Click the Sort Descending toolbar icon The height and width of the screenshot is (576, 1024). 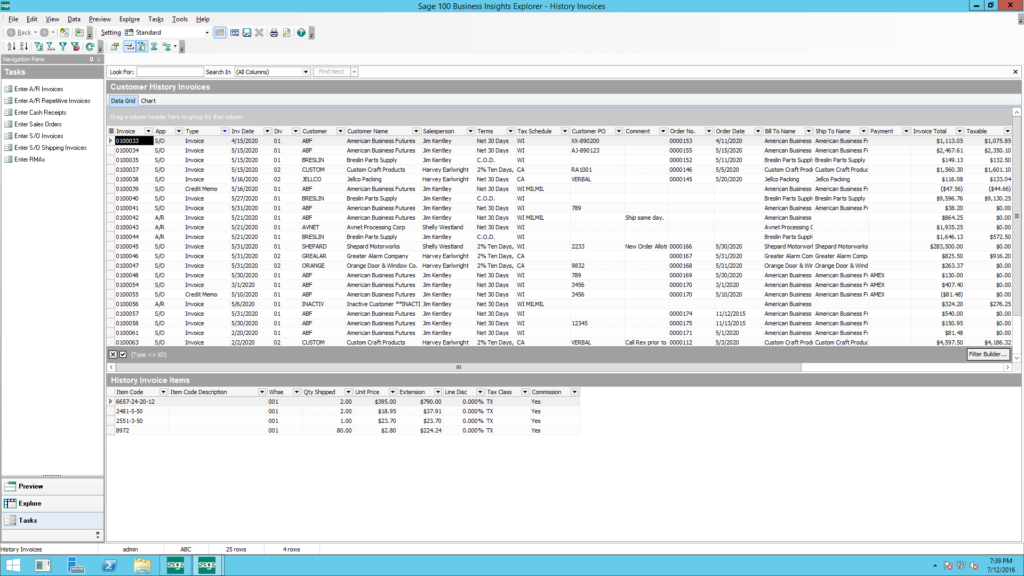tap(24, 46)
